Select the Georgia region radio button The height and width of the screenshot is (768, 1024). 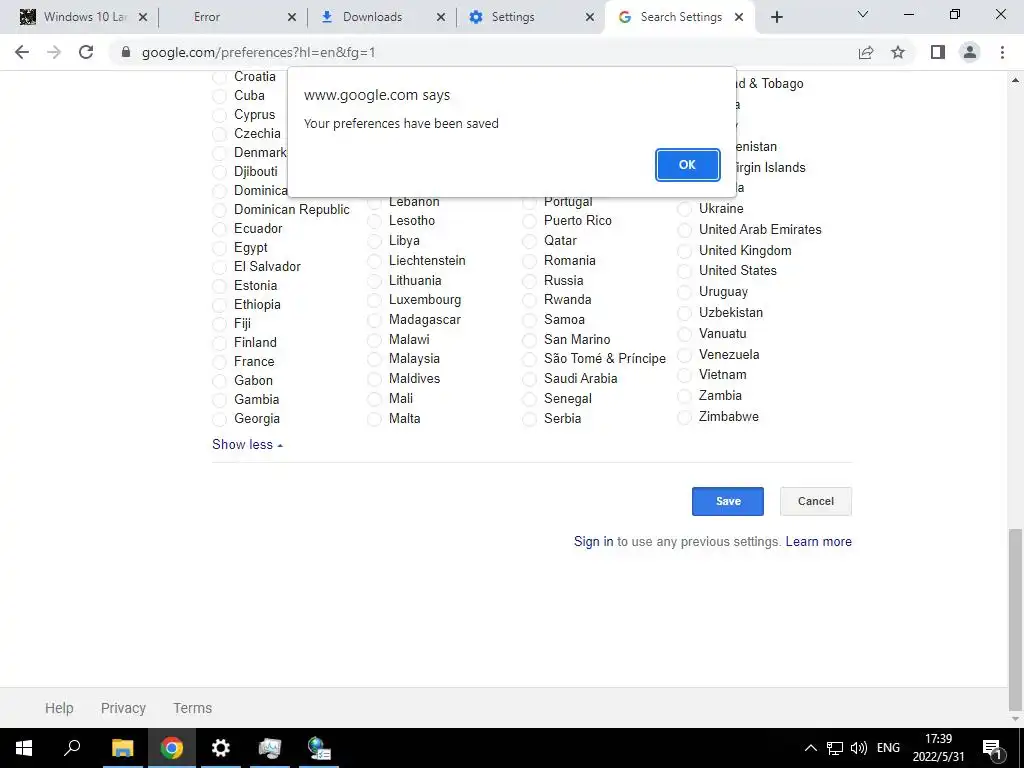(219, 419)
